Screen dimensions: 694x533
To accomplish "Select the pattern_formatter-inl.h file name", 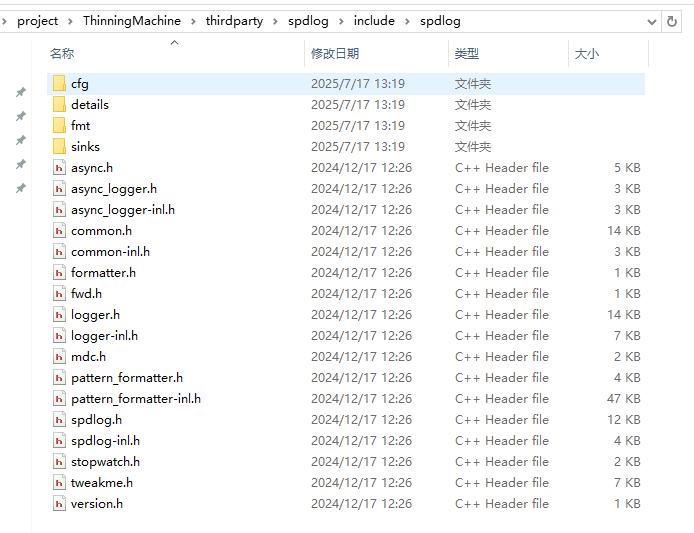I will 136,399.
